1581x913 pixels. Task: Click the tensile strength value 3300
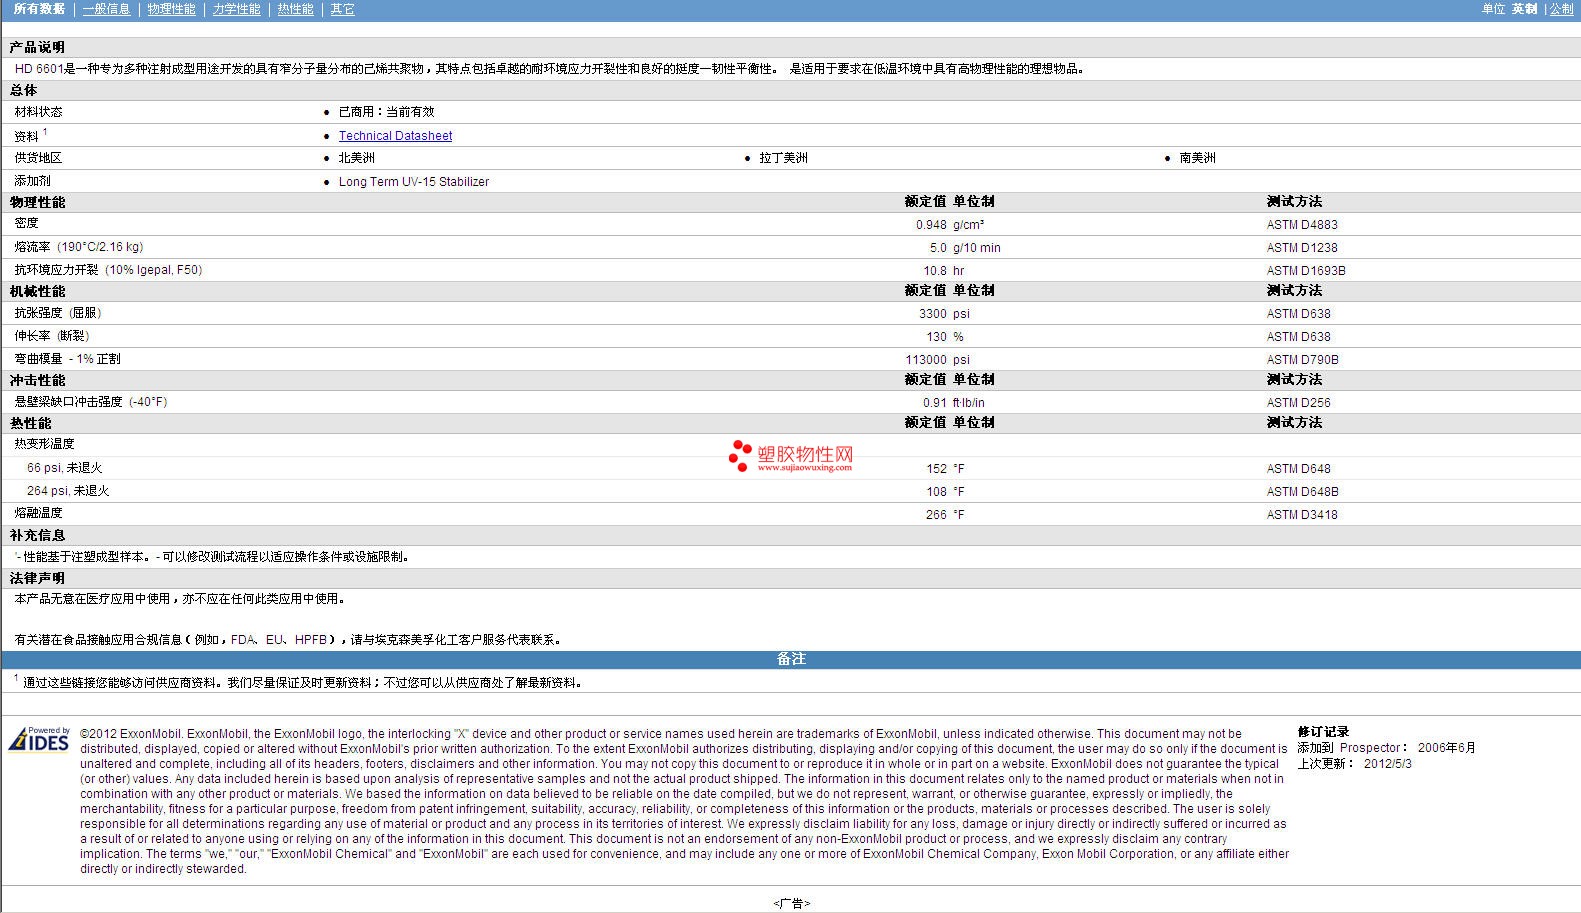[933, 314]
